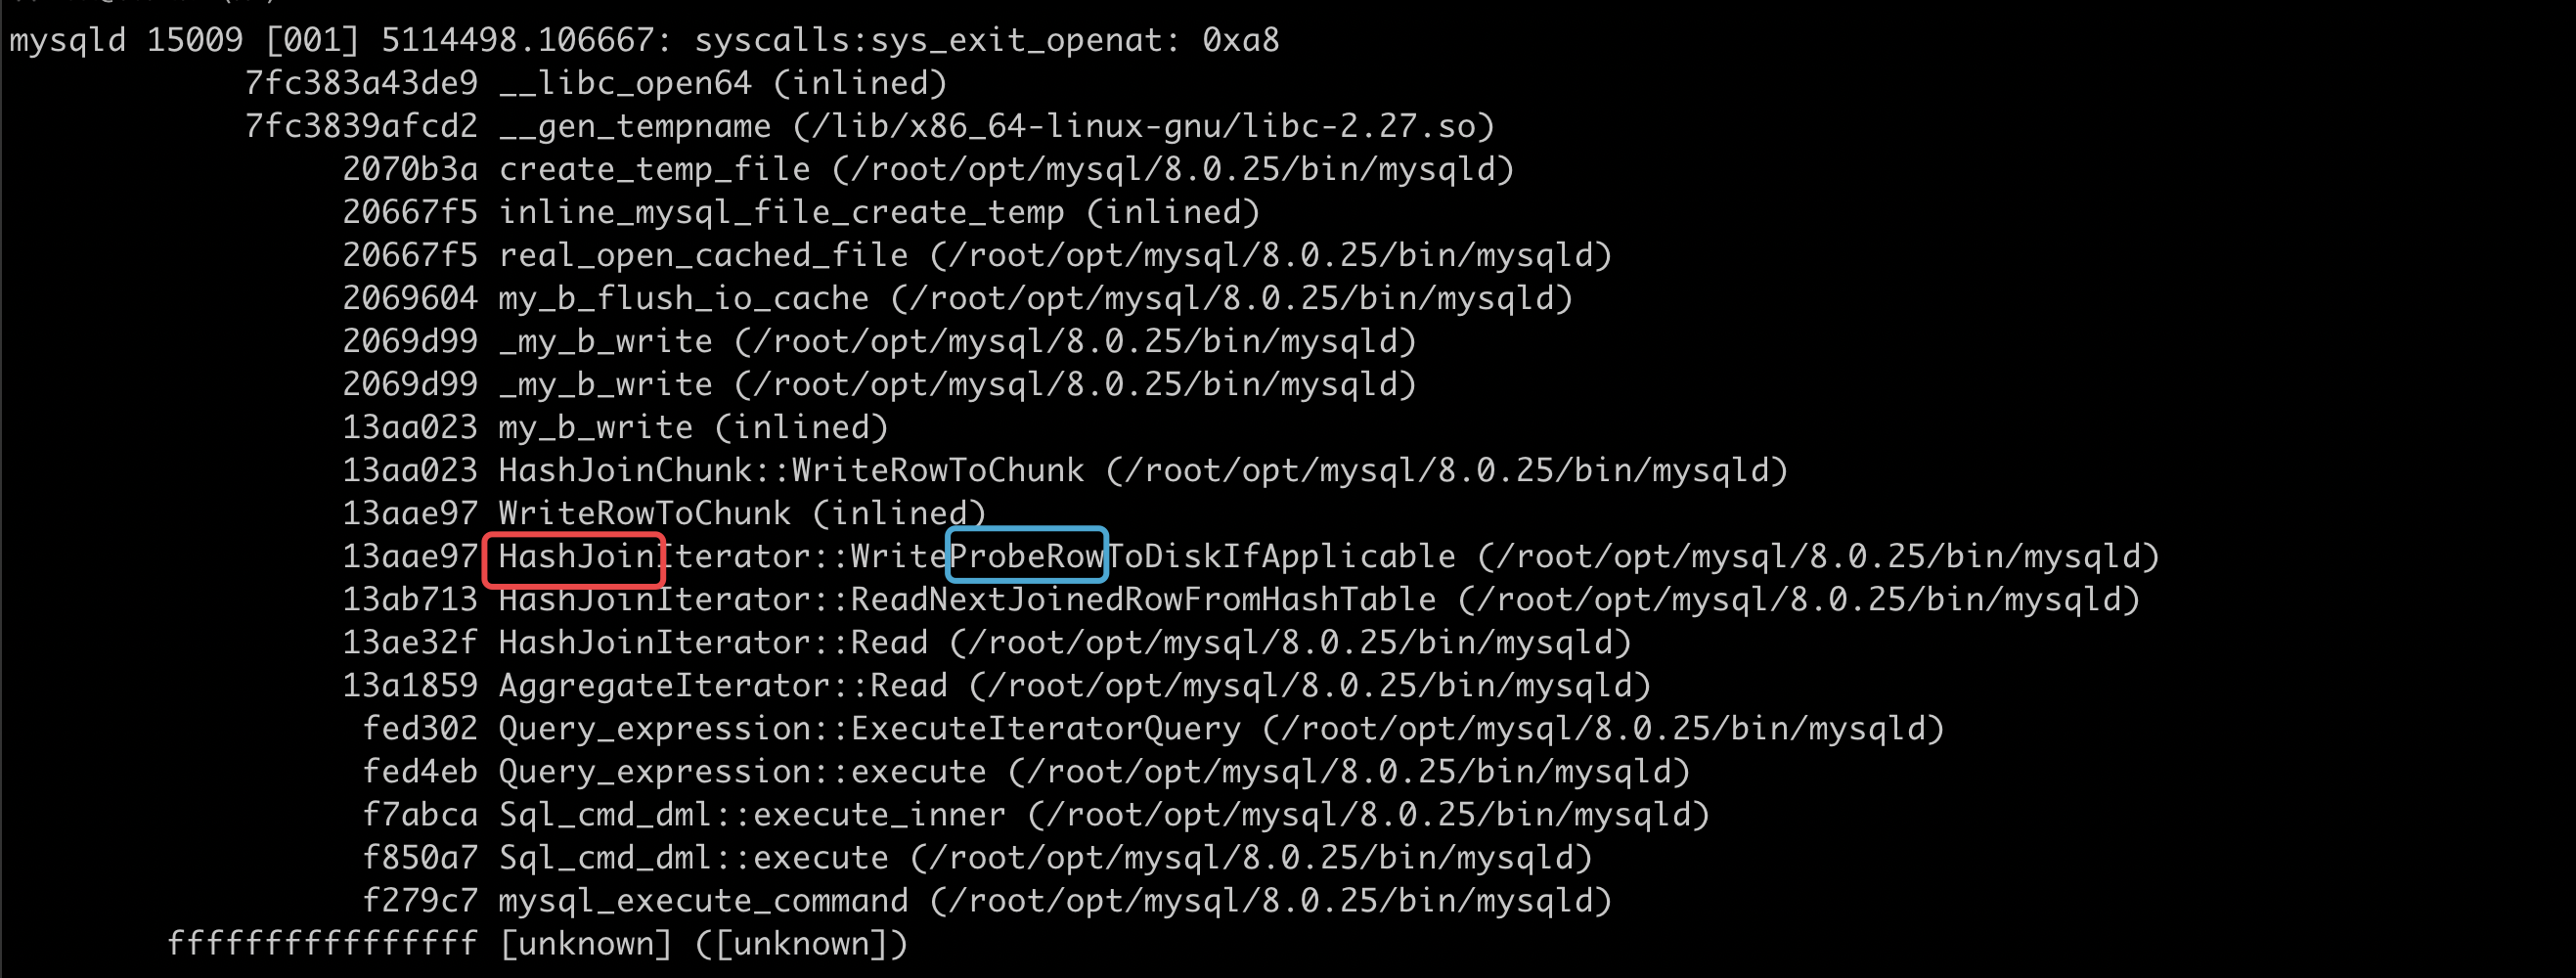Click inline_mysql_file_create_temp function name
This screenshot has width=2576, height=978.
coord(781,213)
